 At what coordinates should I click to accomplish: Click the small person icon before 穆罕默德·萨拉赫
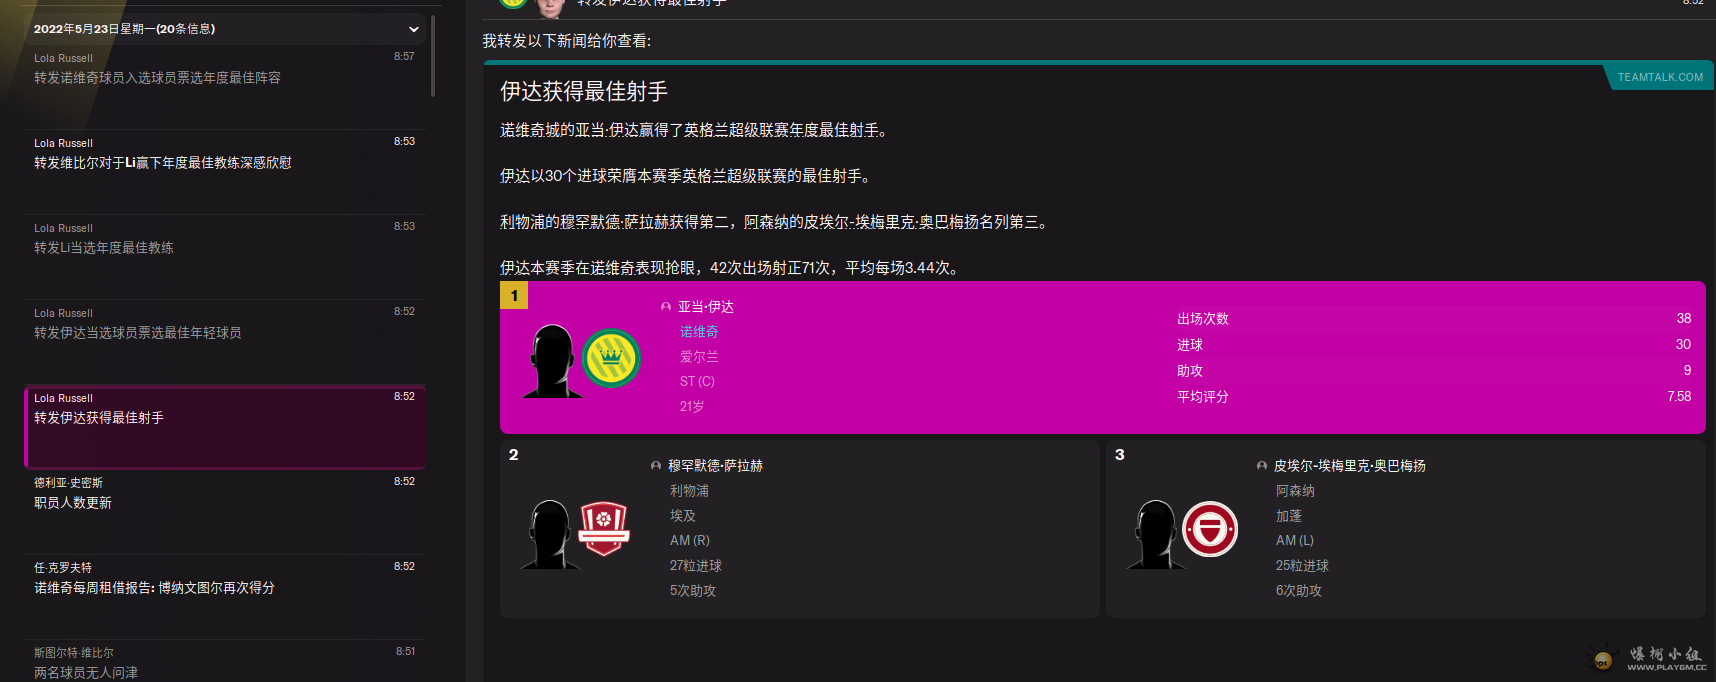pos(656,466)
